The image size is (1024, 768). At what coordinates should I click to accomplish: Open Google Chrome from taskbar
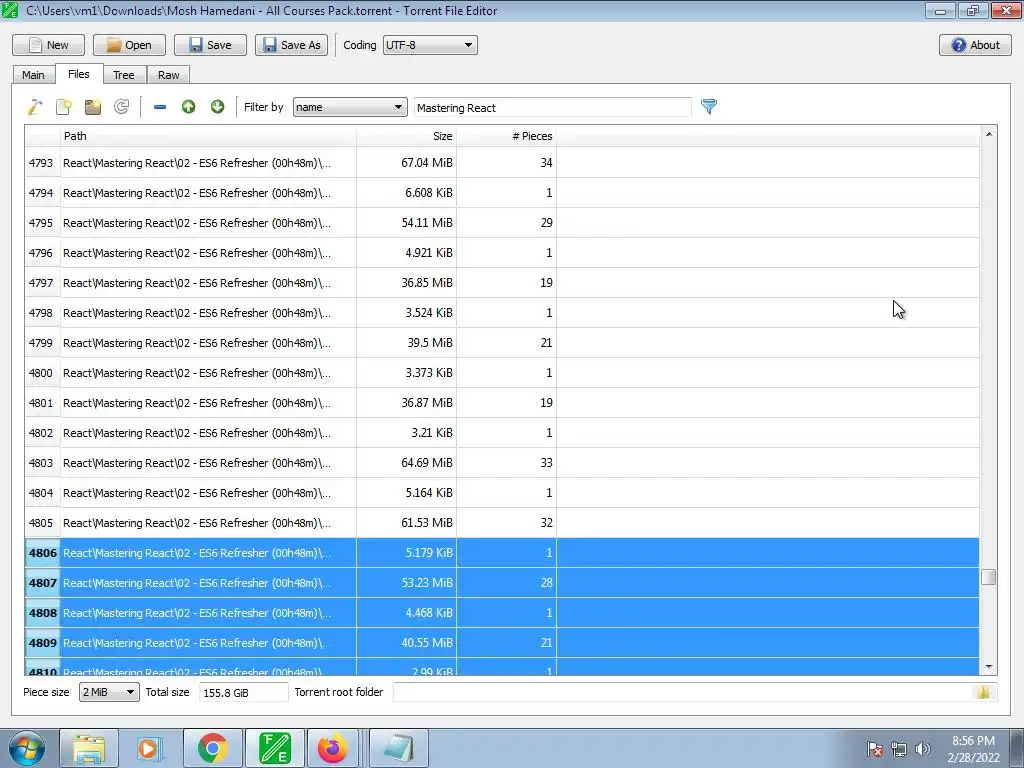tap(212, 748)
